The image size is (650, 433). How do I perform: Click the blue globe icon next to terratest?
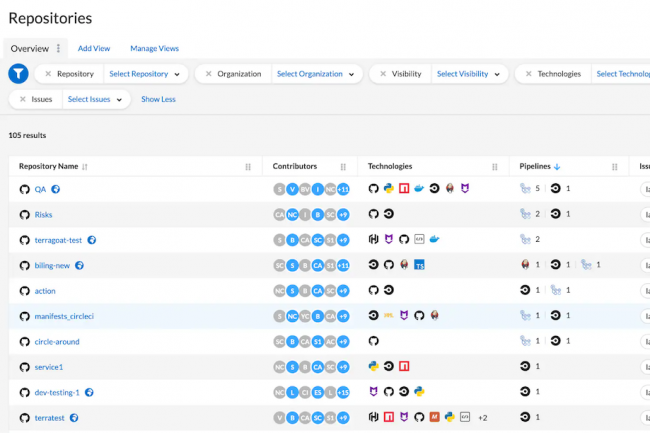point(73,418)
